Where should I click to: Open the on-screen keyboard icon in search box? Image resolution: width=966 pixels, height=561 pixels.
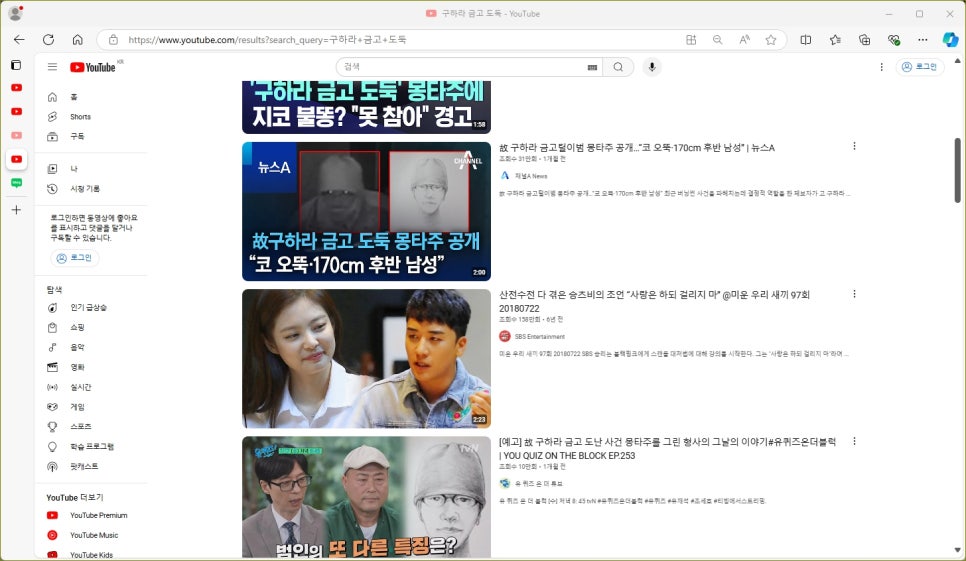click(x=592, y=67)
